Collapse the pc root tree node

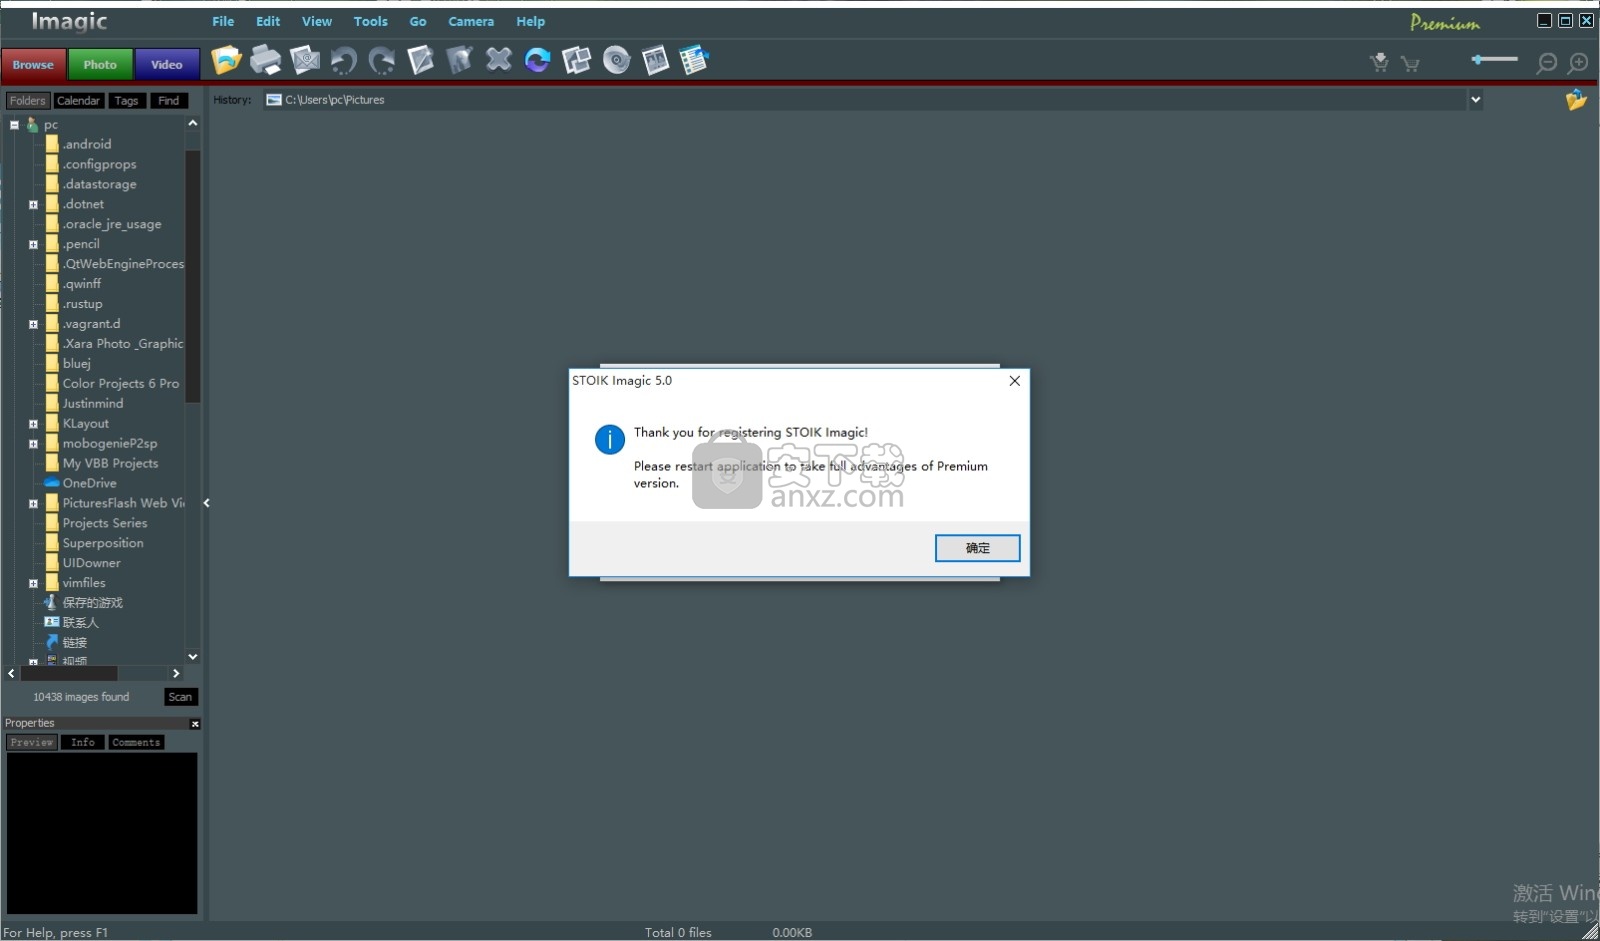(x=14, y=125)
